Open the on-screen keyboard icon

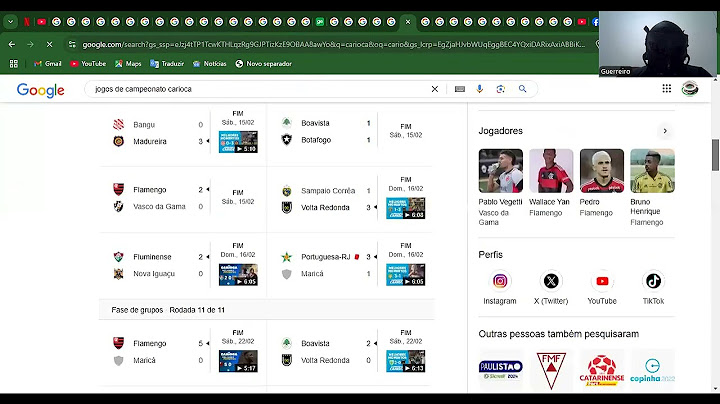460,89
